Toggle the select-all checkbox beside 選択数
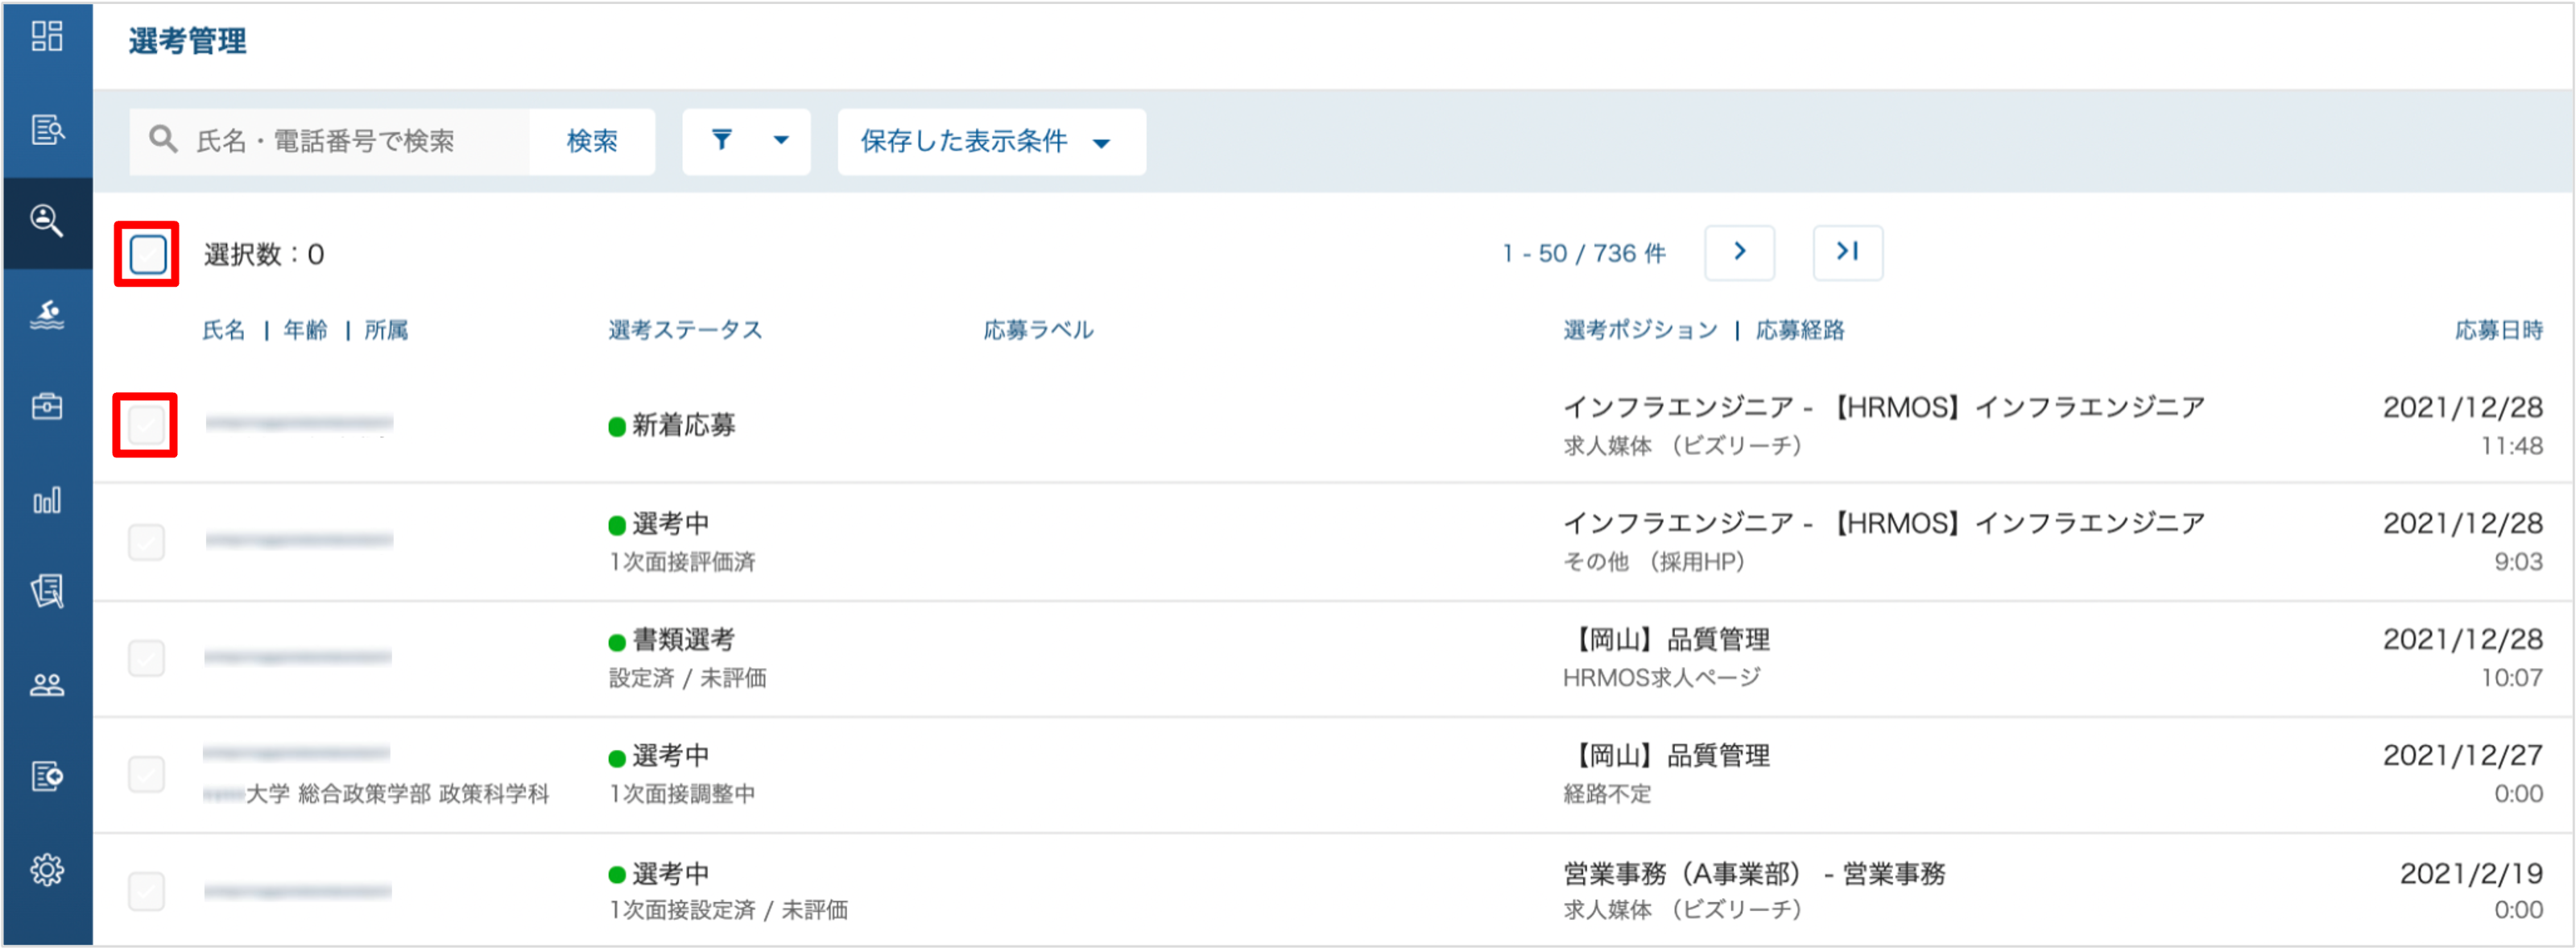This screenshot has width=2576, height=948. tap(148, 254)
